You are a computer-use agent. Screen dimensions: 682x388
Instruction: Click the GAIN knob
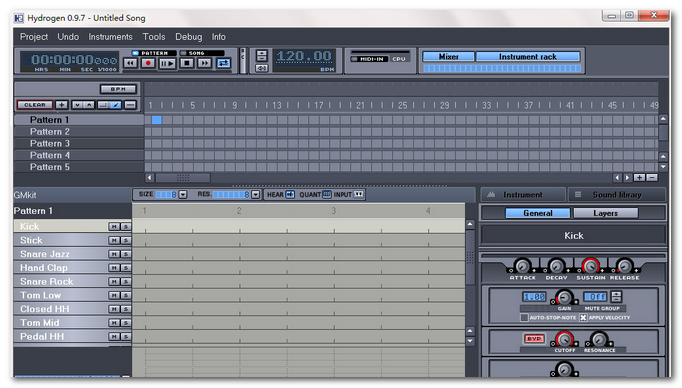tap(564, 298)
